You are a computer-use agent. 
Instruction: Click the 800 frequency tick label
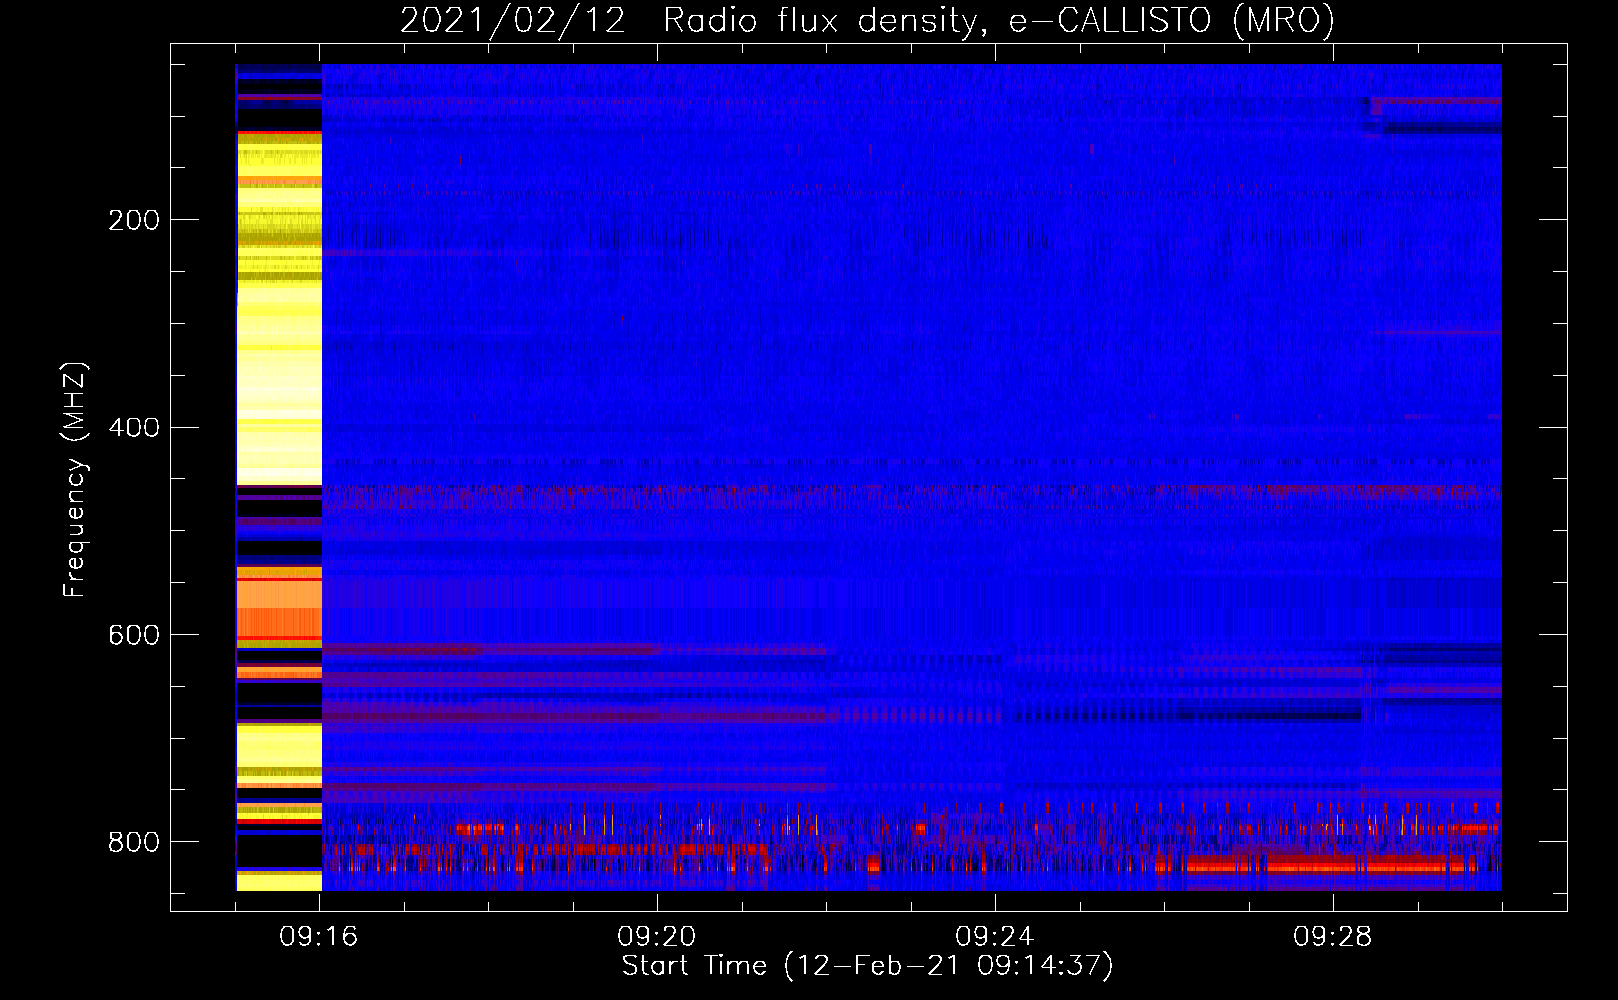[133, 842]
